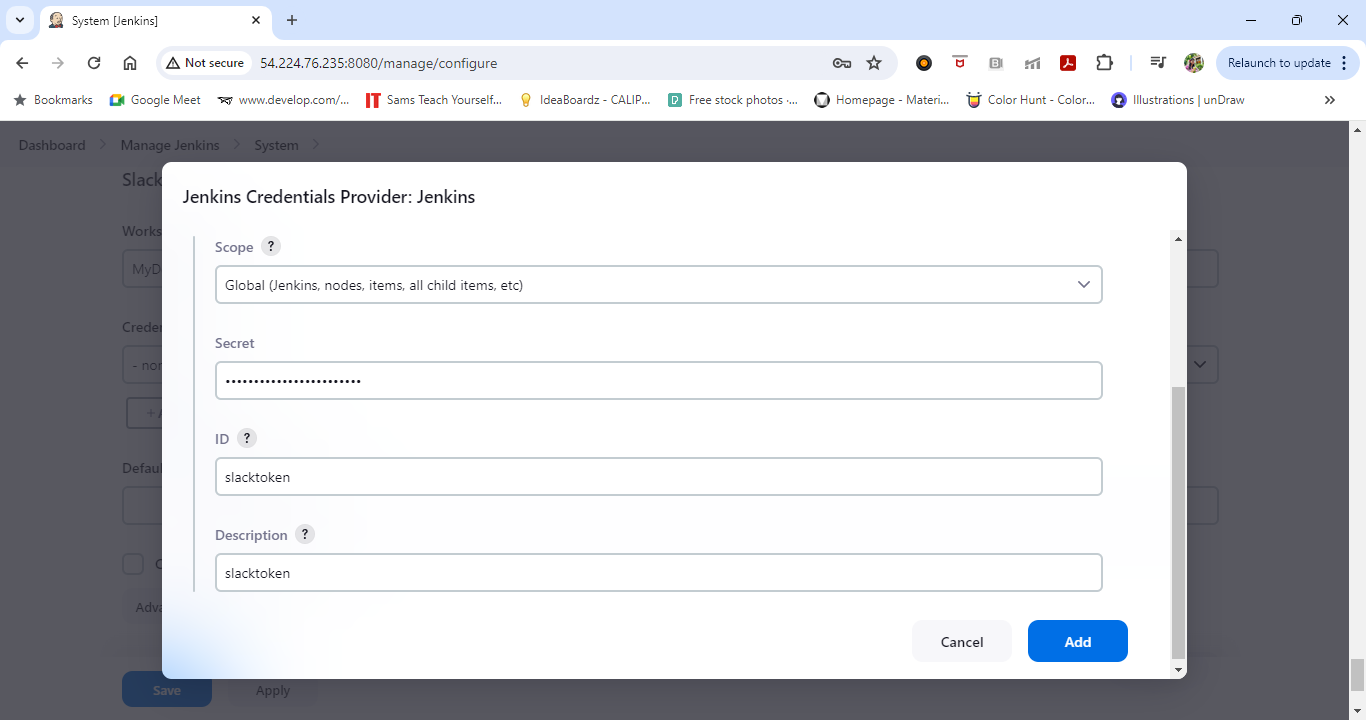This screenshot has height=720, width=1366.
Task: Restore down the Chrome window
Action: click(1297, 20)
